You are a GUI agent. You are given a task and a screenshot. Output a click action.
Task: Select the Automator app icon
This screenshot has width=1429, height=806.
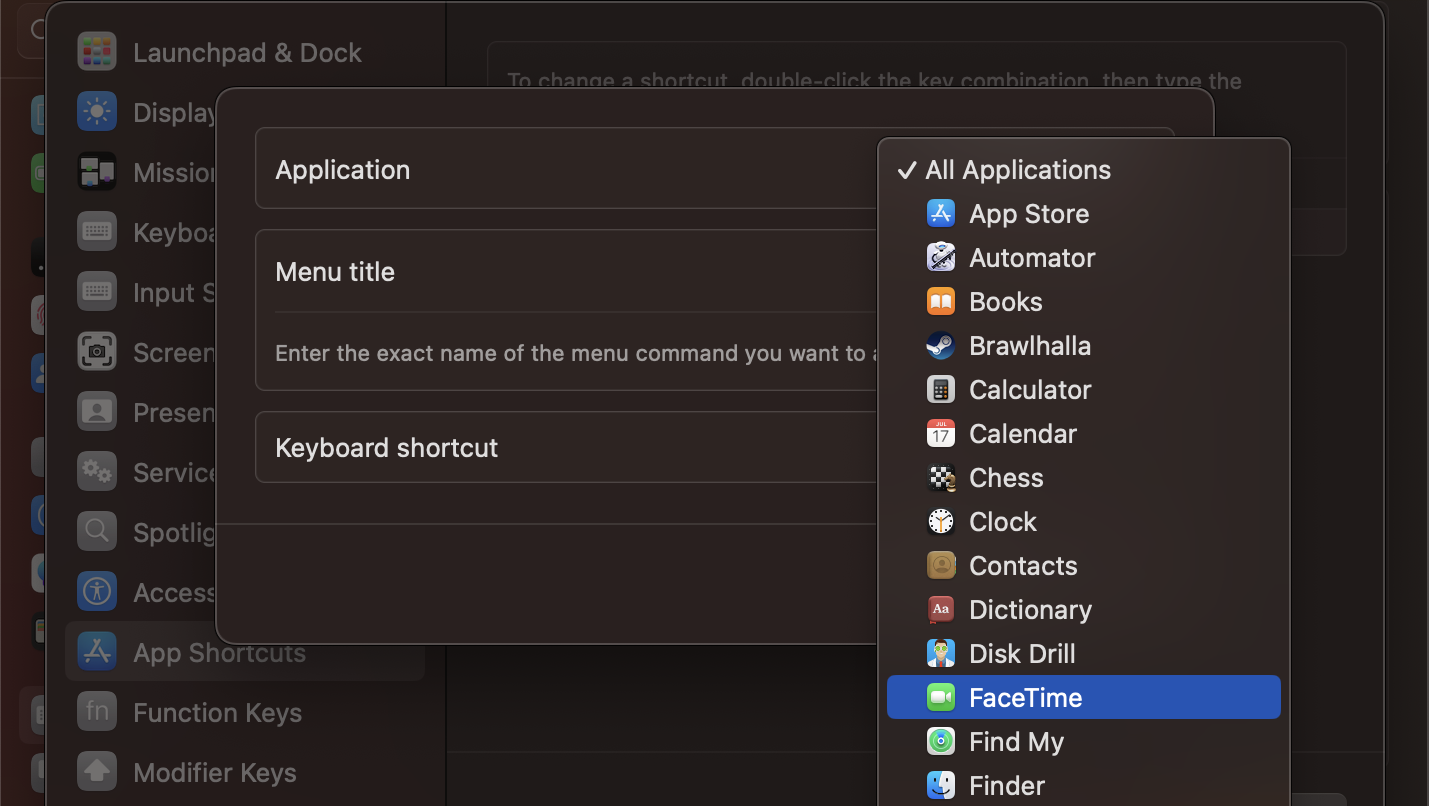click(940, 257)
